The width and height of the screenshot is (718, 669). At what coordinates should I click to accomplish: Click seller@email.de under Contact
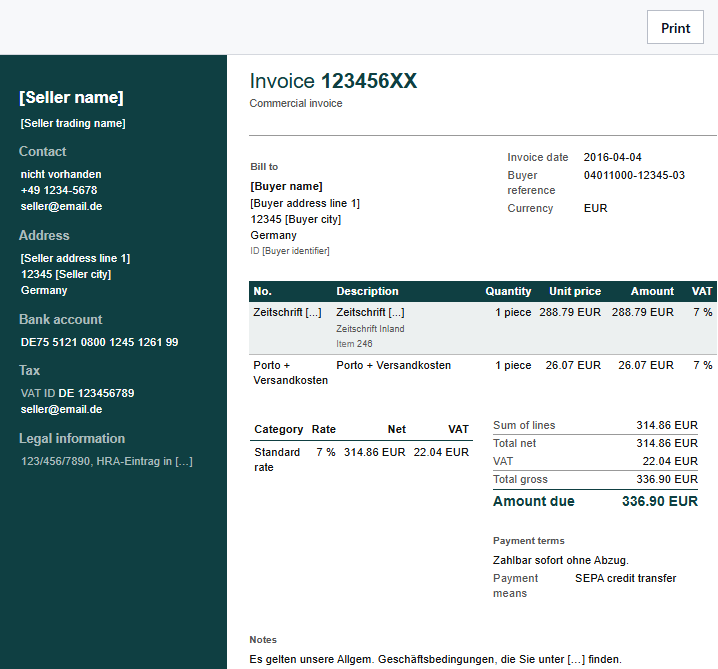pyautogui.click(x=61, y=207)
